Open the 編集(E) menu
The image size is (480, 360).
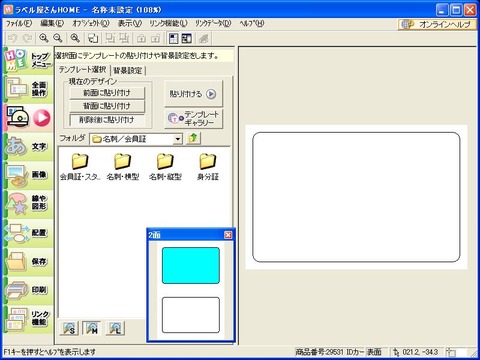52,23
